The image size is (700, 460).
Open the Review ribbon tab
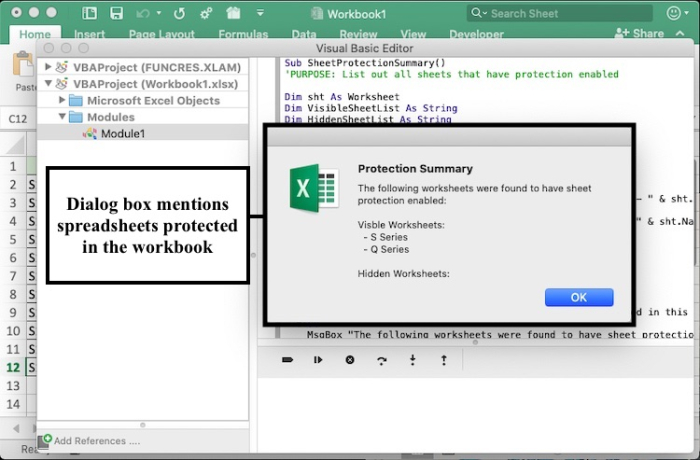(358, 34)
